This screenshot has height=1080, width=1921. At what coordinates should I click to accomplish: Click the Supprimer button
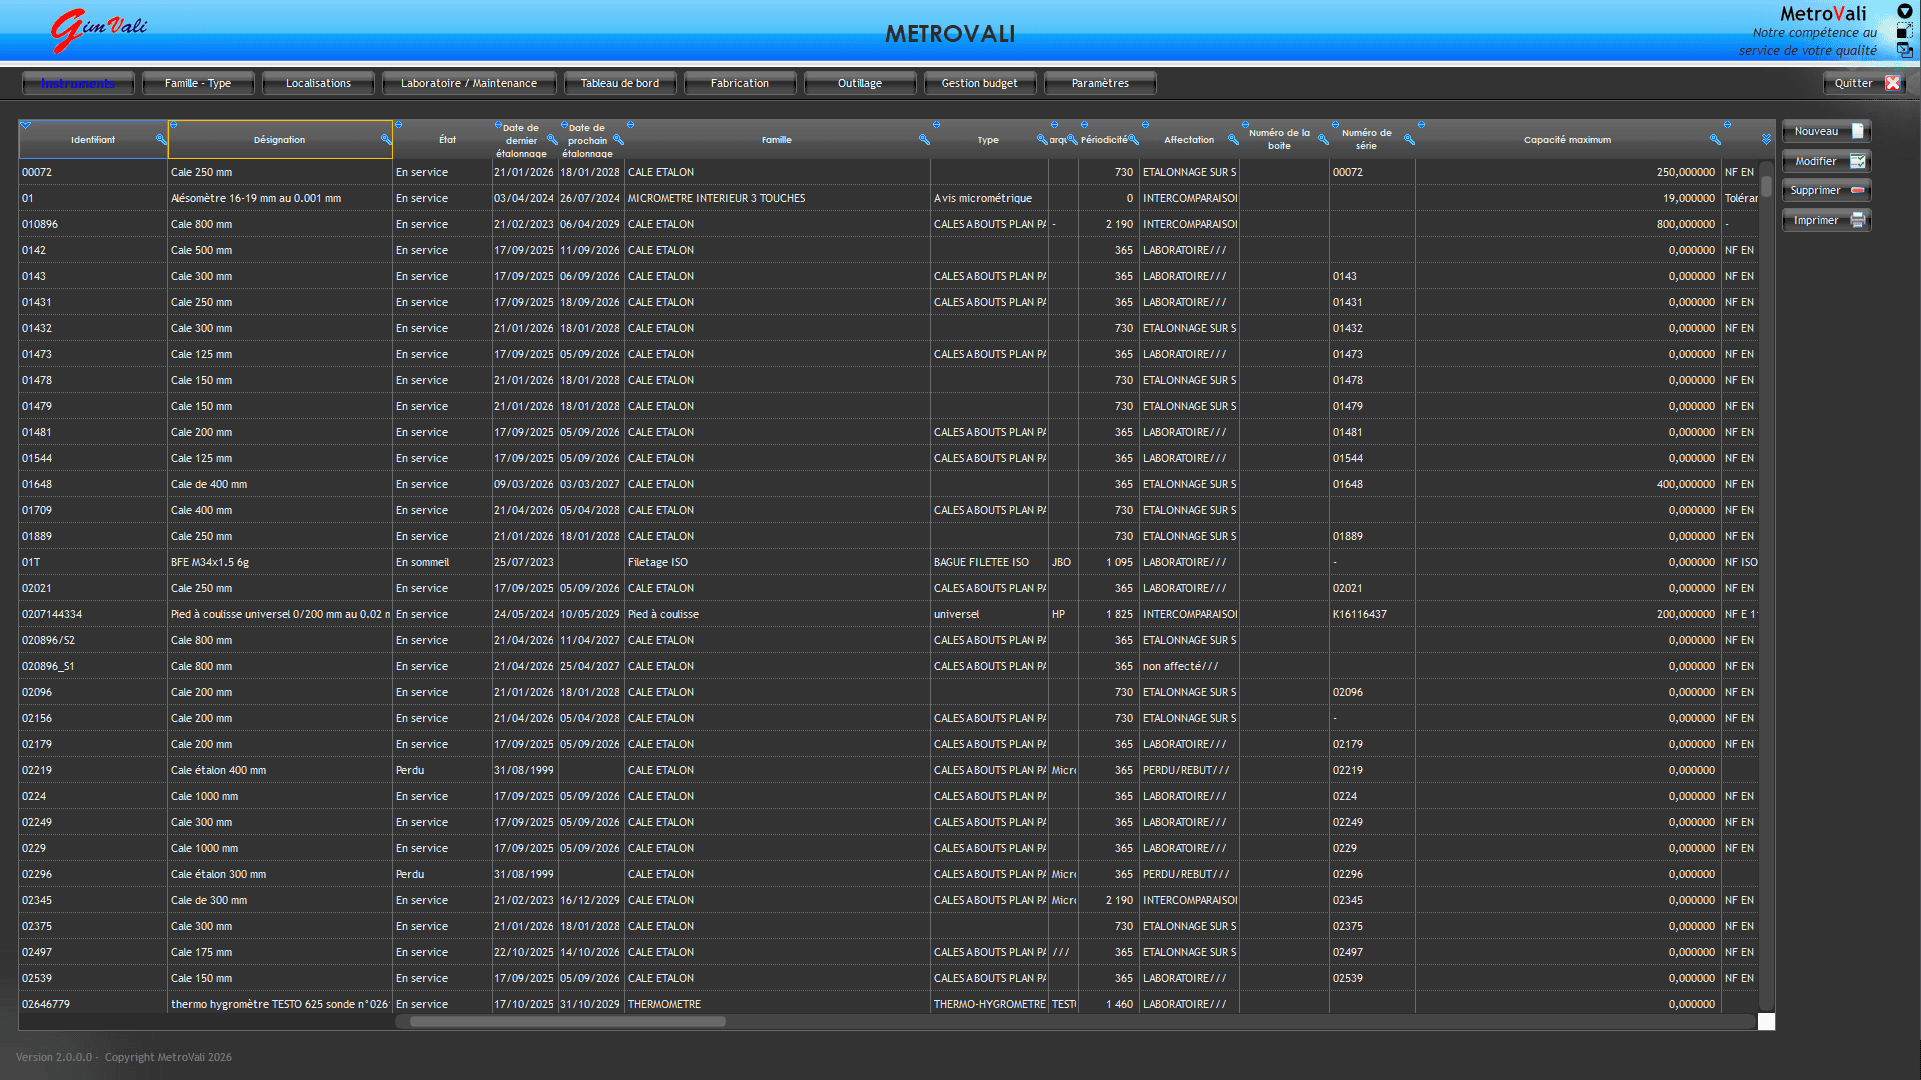tap(1827, 190)
